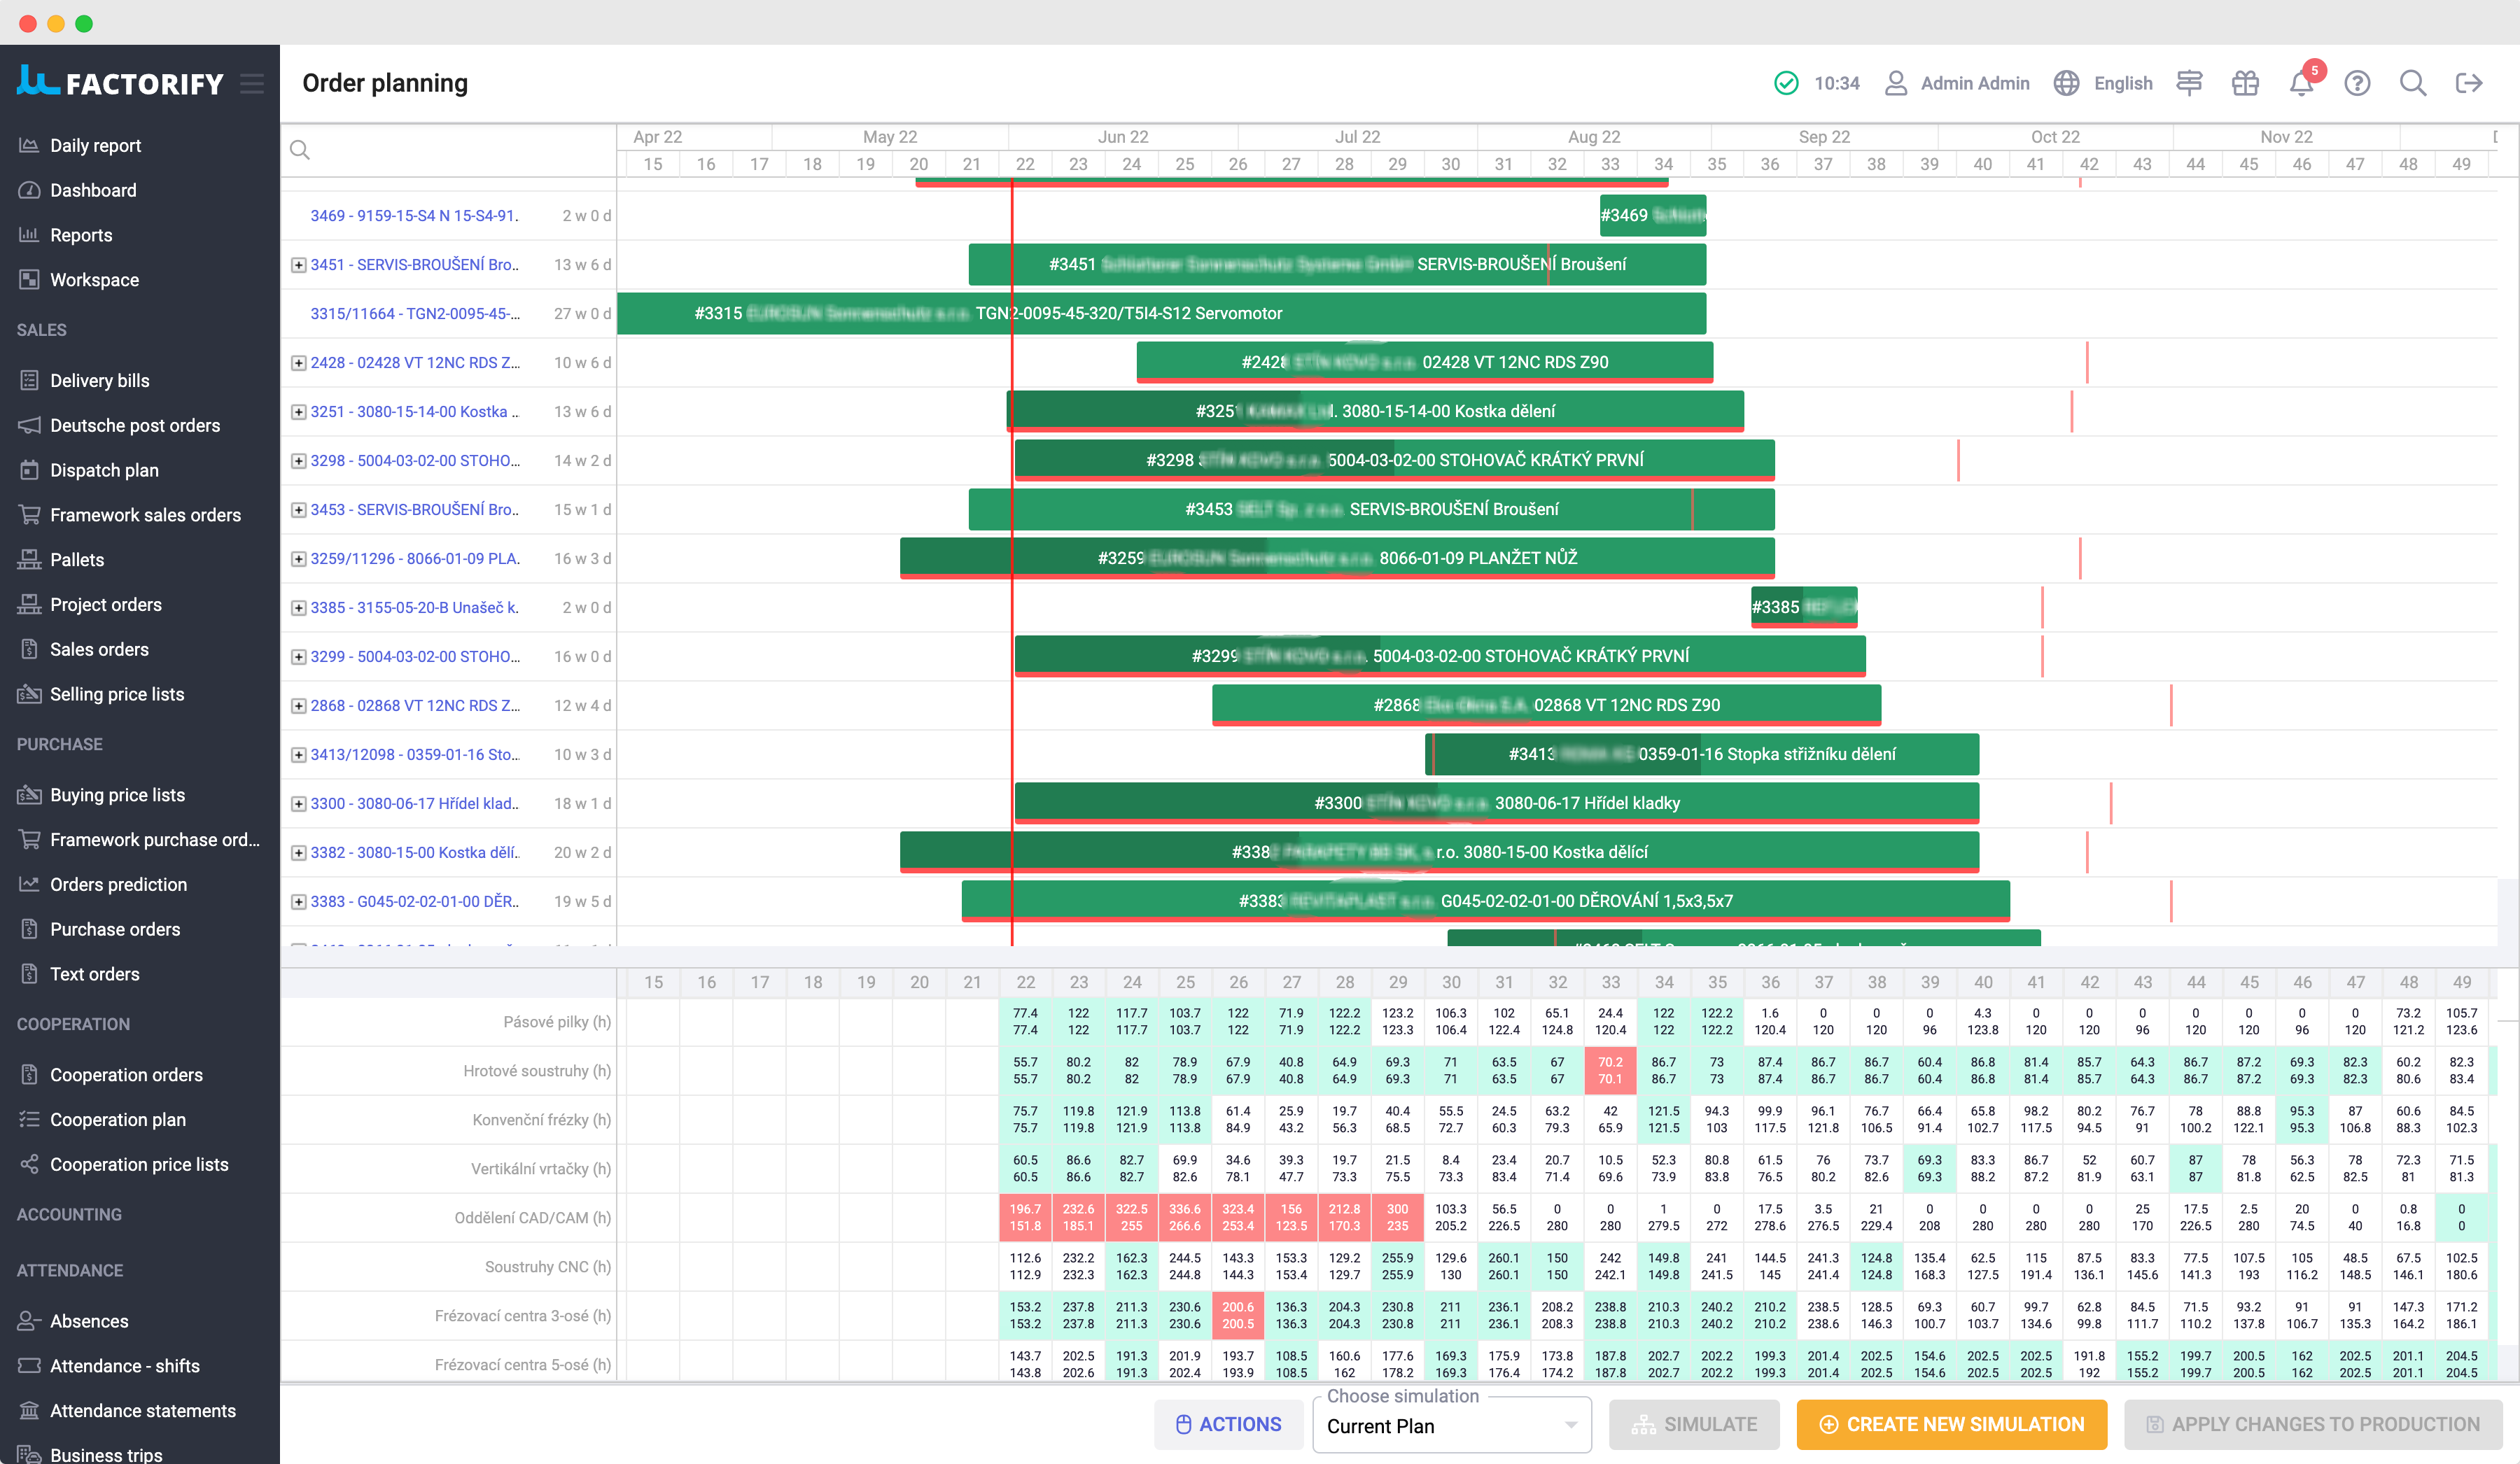Expand the 3259/11296-8066-01-09 PLA row
The image size is (2520, 1464).
click(298, 558)
